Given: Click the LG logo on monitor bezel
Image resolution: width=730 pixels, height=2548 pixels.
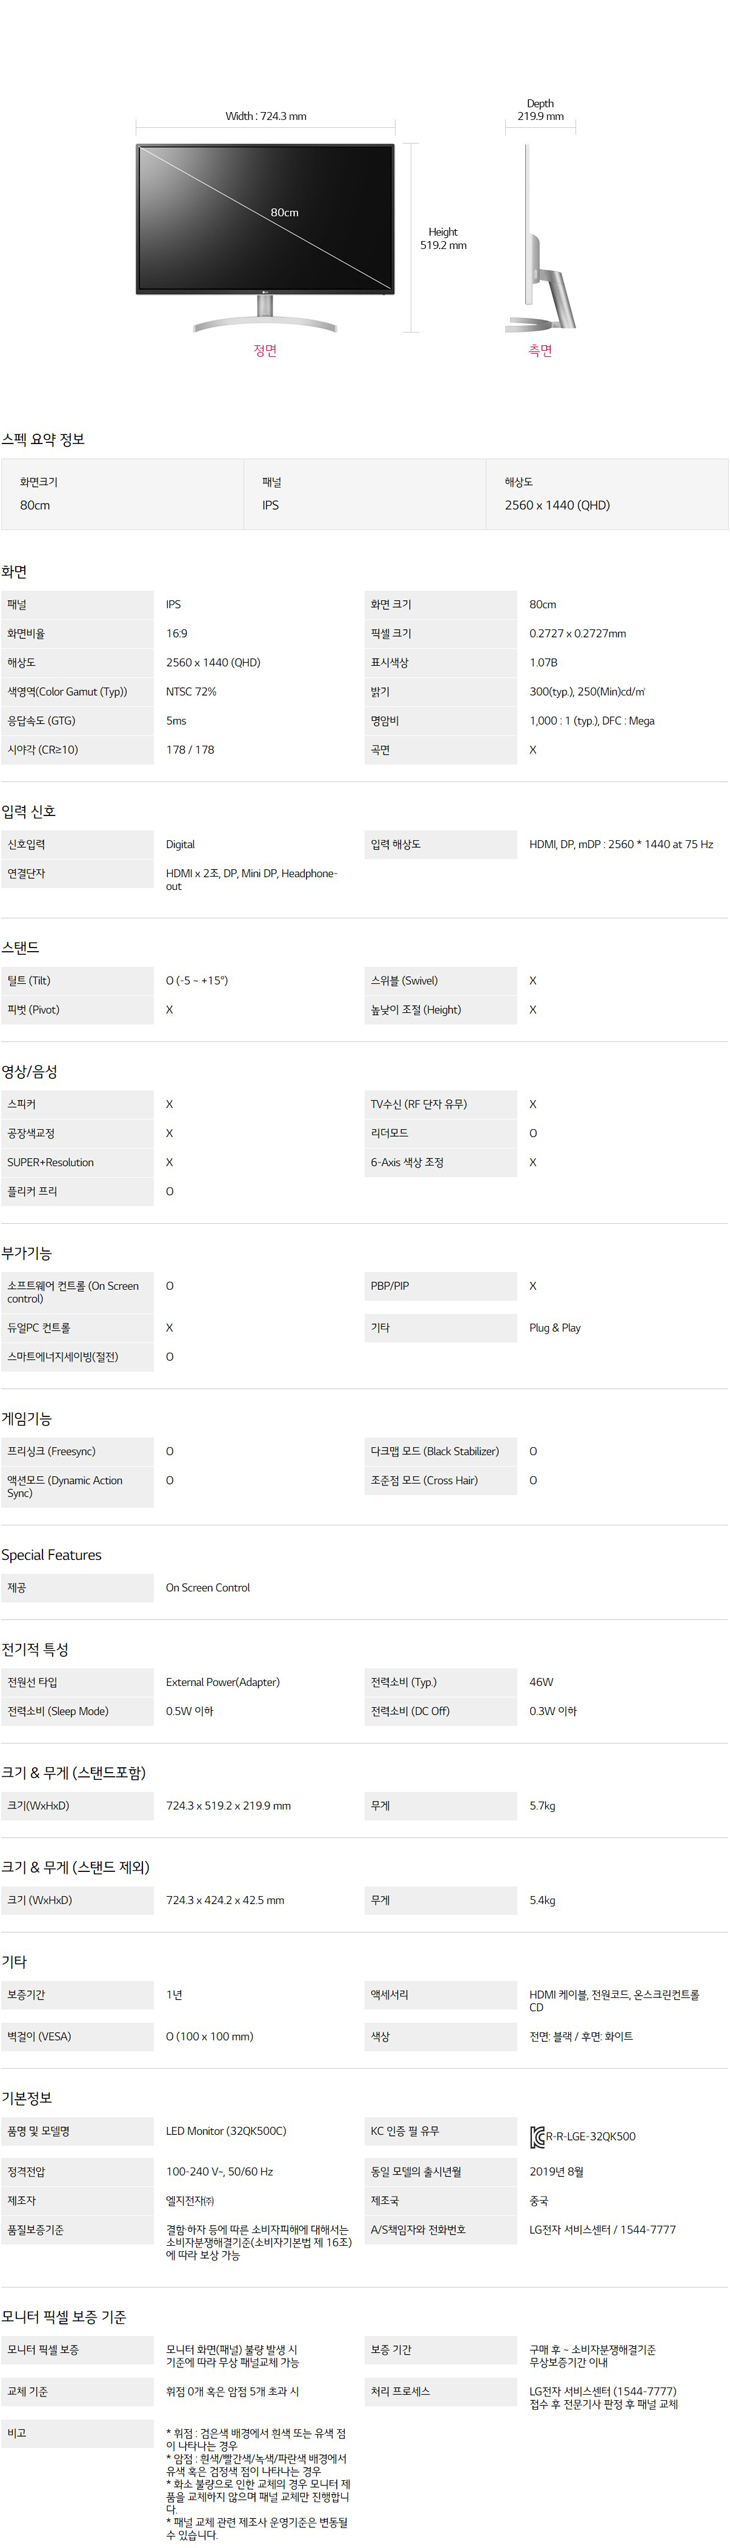Looking at the screenshot, I should coord(265,292).
